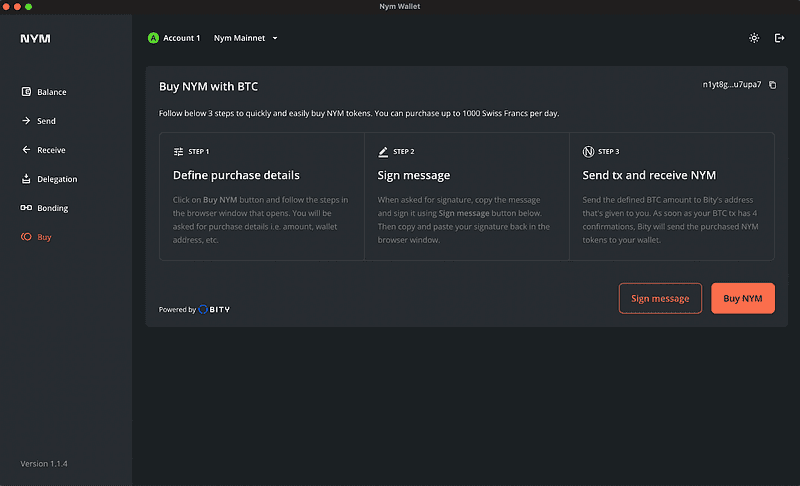Screen dimensions: 800x486
Task: Go to the Bonding section
Action: (53, 208)
